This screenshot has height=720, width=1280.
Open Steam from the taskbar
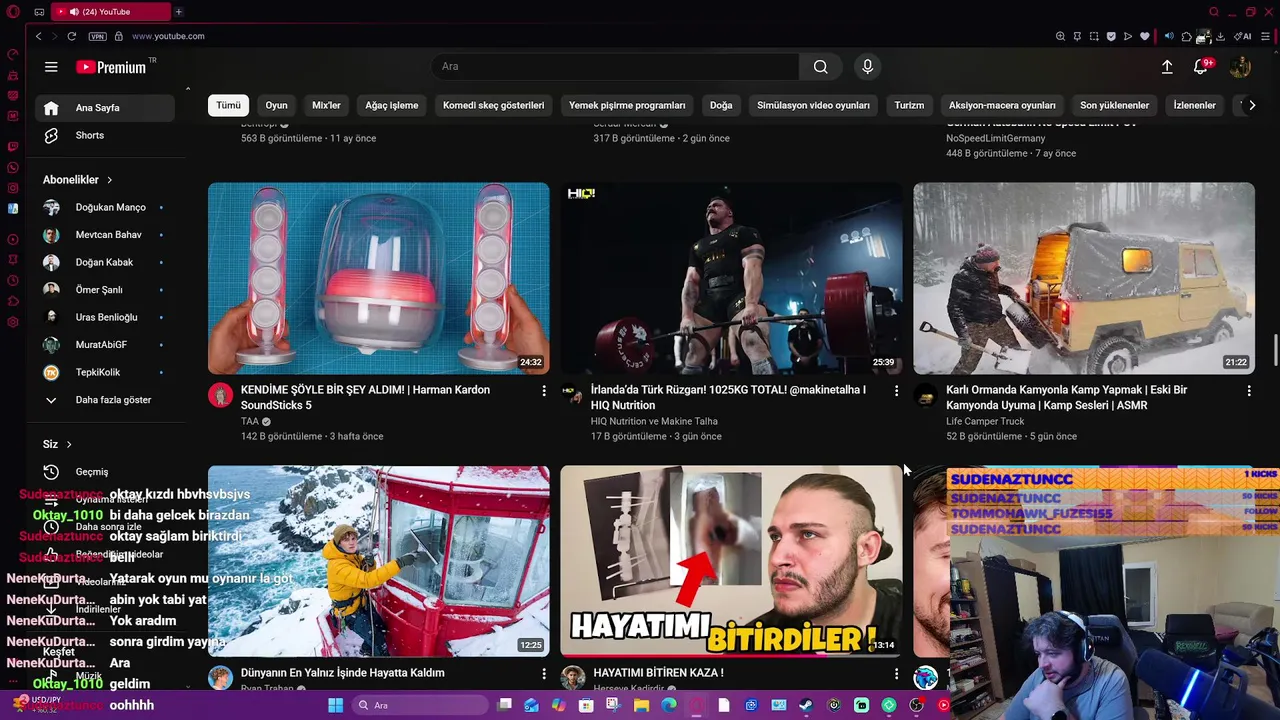pyautogui.click(x=806, y=705)
